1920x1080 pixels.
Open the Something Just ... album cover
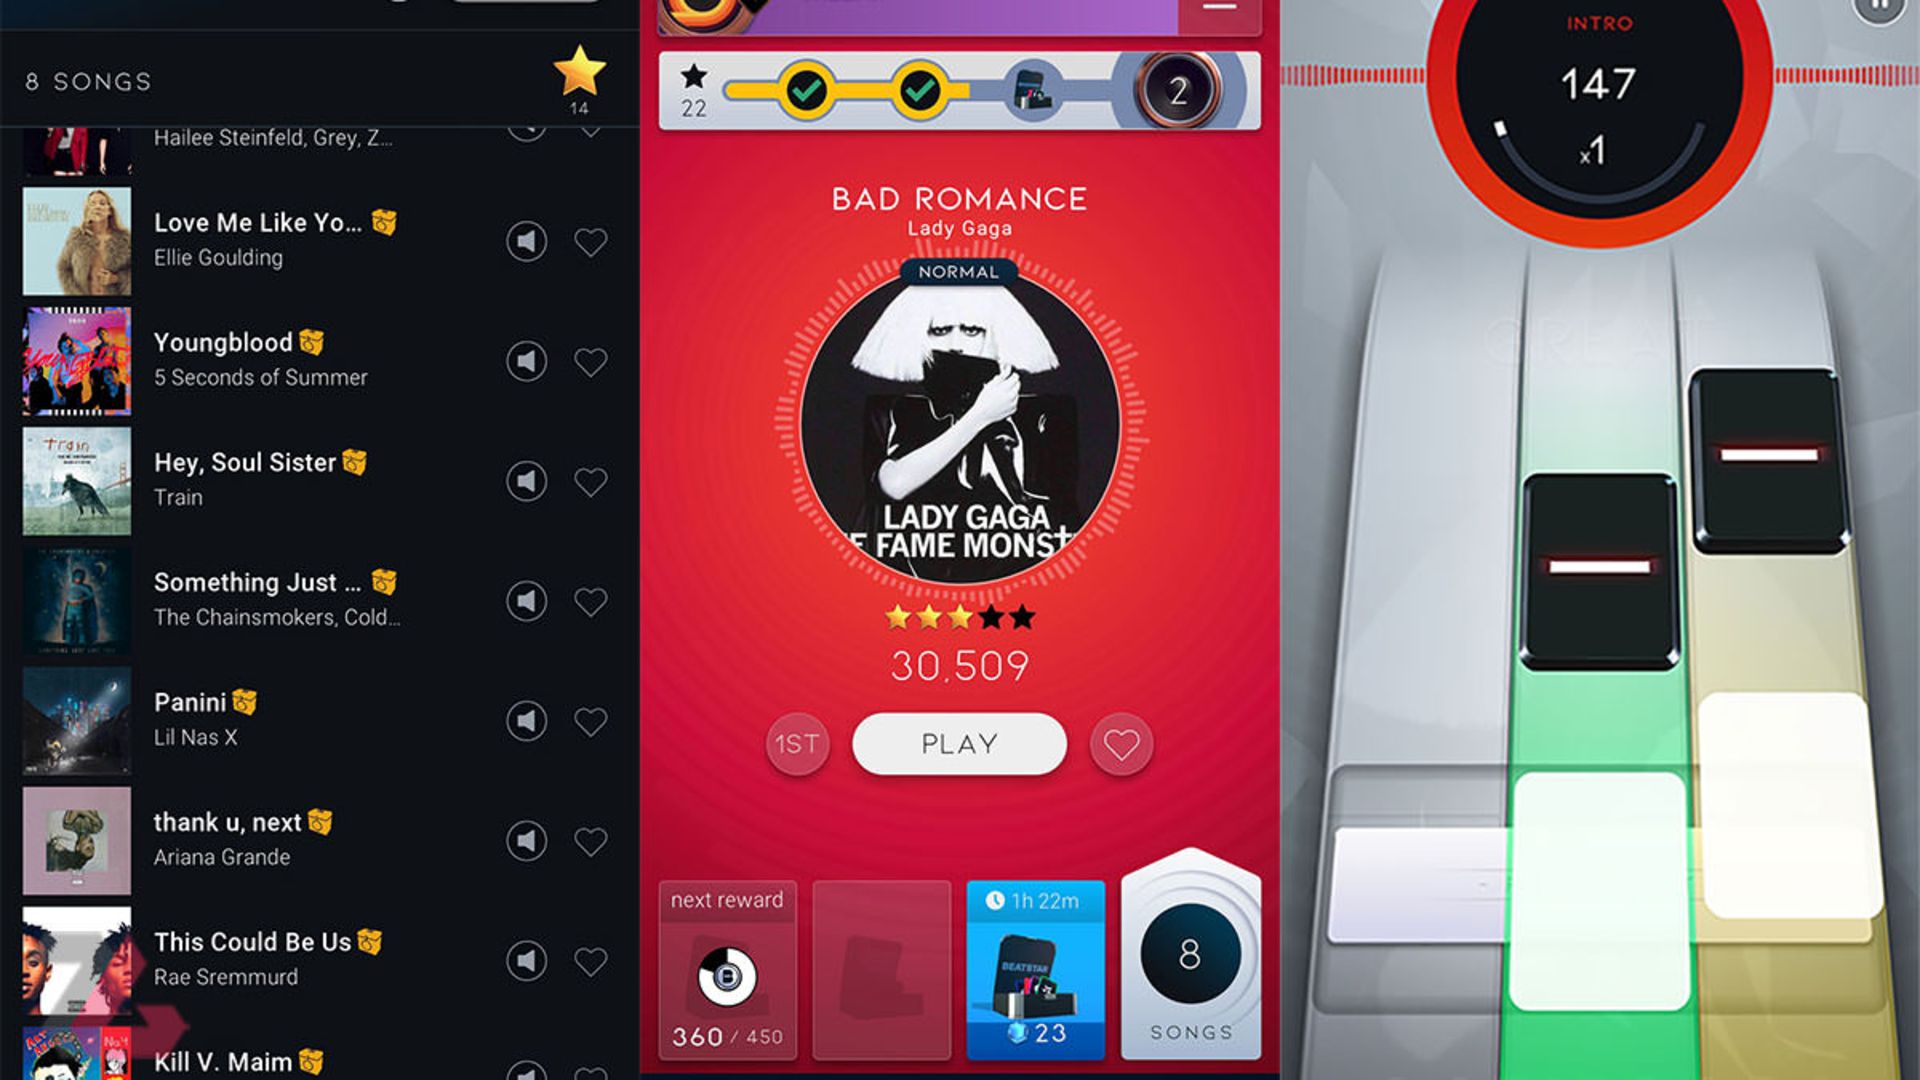(x=77, y=601)
